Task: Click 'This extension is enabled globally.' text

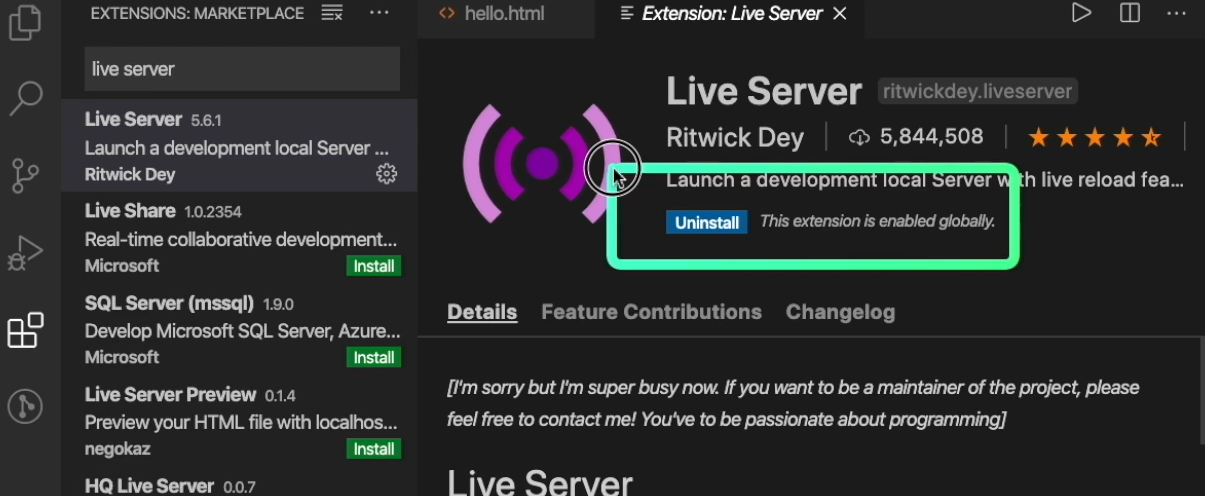Action: click(877, 221)
